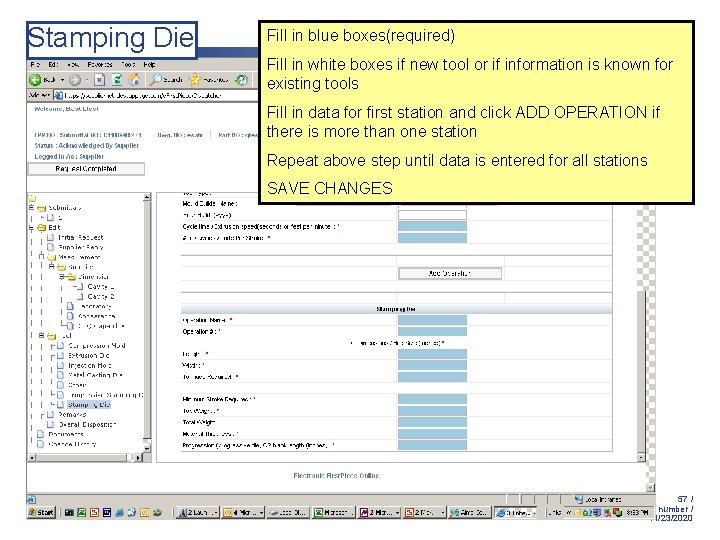This screenshot has height=540, width=720.
Task: Select Documents in the tree
Action: 66,434
